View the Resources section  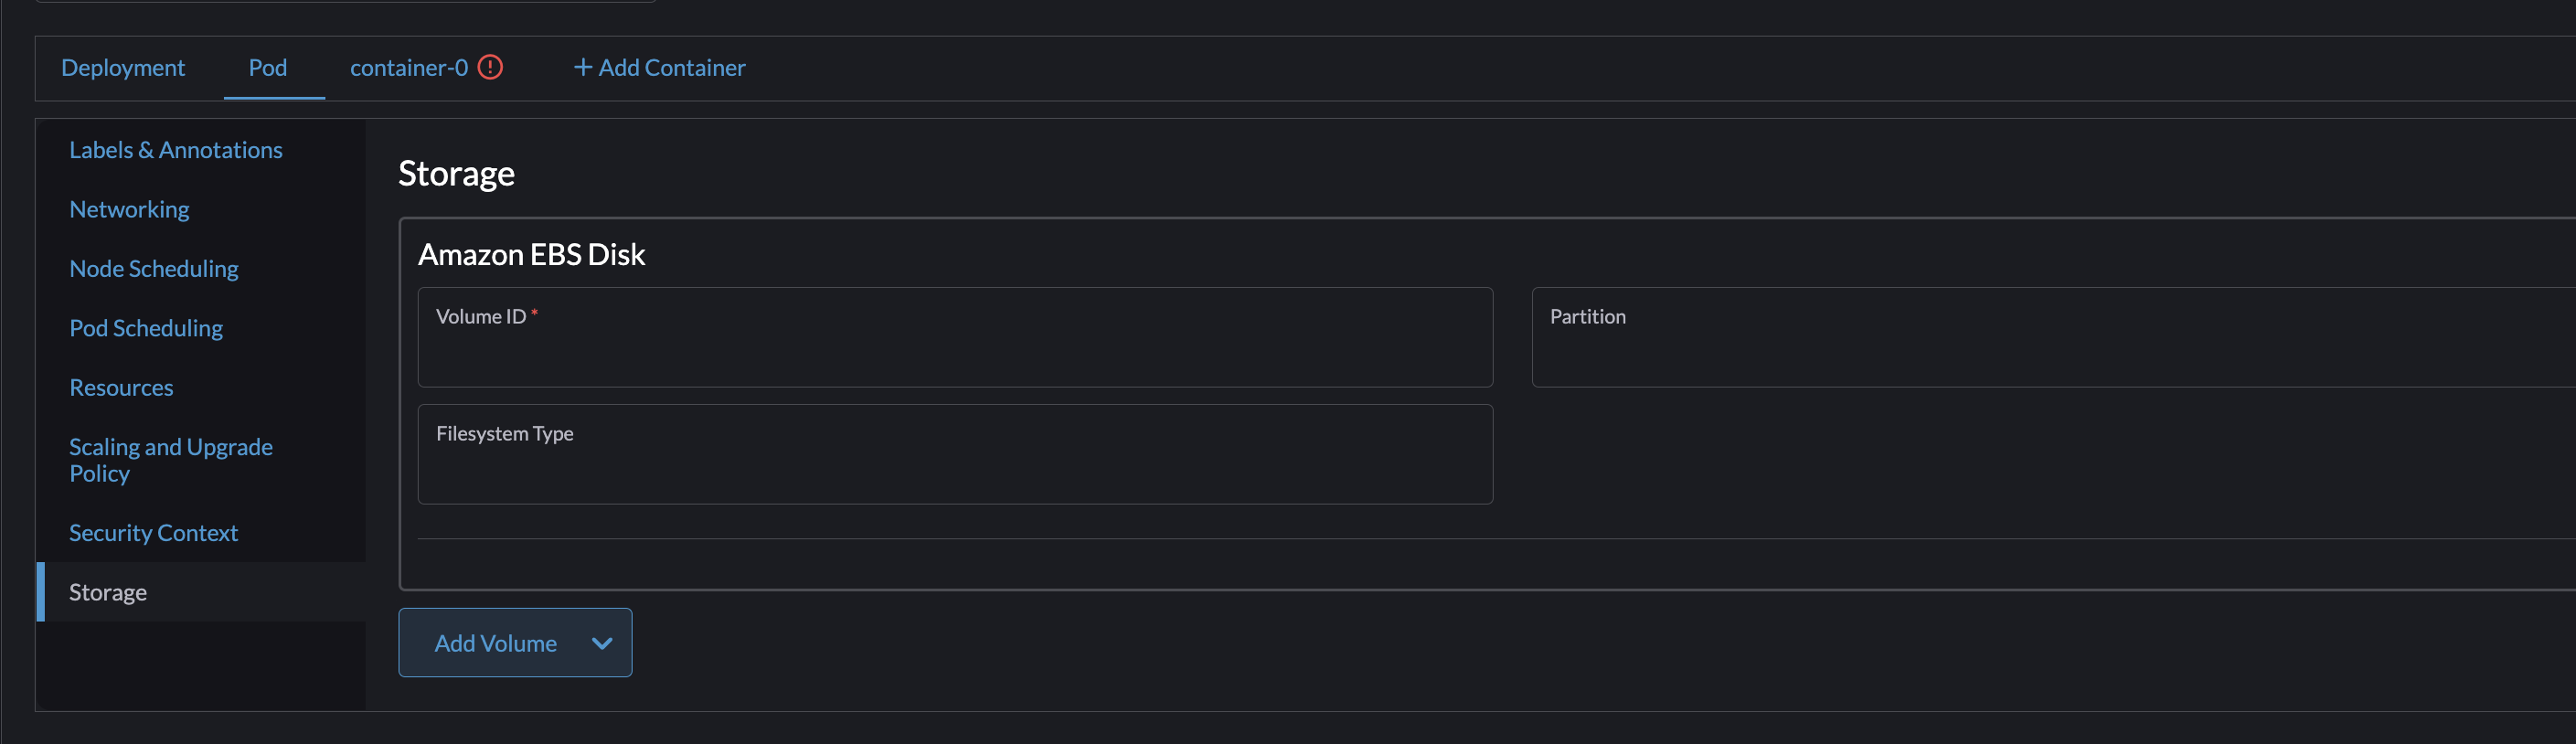[121, 387]
